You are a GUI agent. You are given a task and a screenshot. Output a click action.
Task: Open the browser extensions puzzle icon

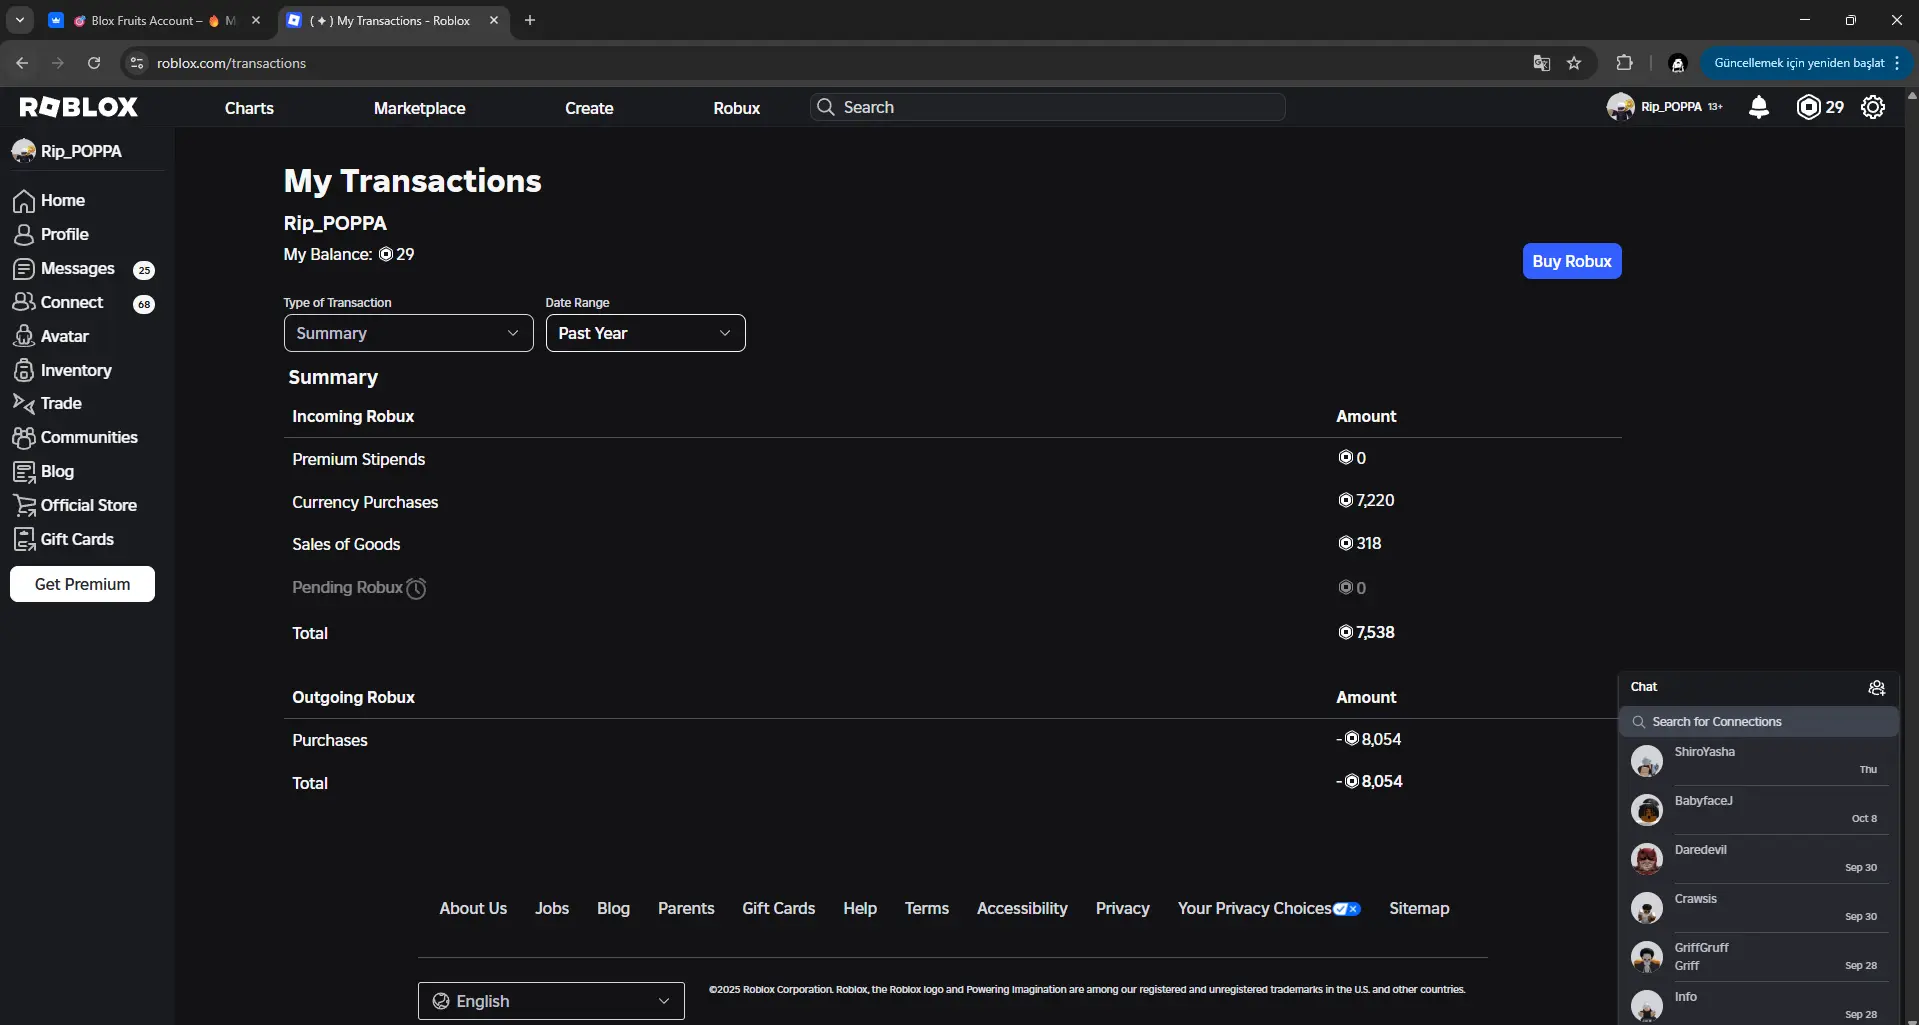pyautogui.click(x=1624, y=63)
